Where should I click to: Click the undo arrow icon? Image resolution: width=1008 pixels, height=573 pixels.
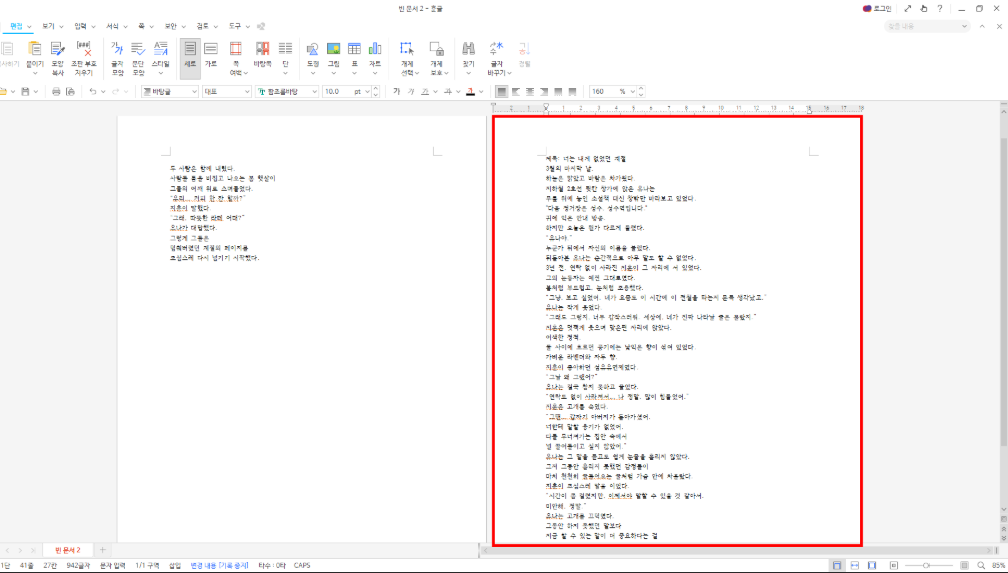point(93,92)
